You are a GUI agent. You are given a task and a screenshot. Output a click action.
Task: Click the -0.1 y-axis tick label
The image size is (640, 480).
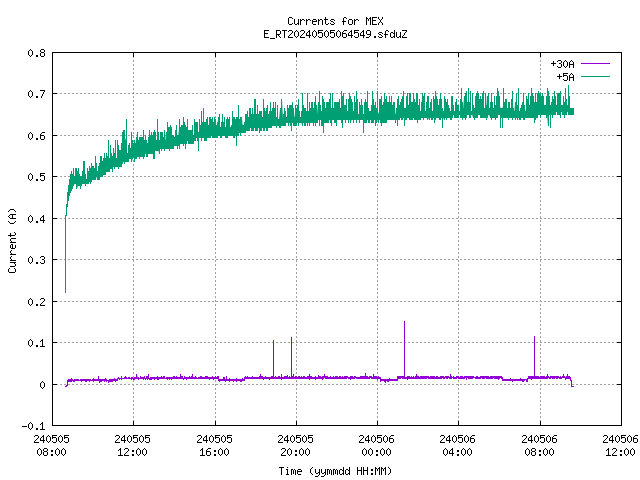point(33,426)
